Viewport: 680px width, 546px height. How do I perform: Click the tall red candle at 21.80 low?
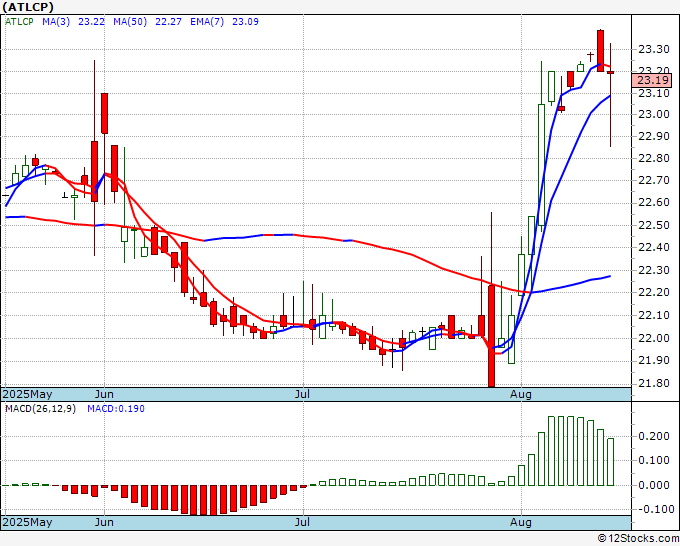click(x=491, y=336)
